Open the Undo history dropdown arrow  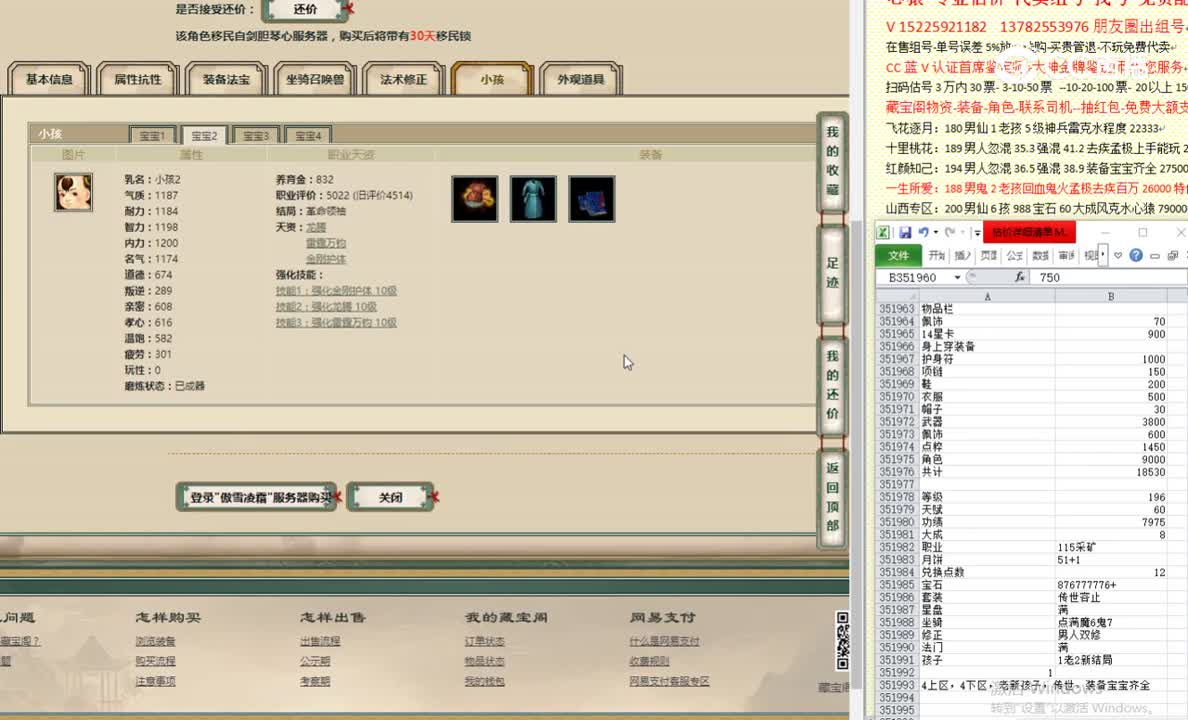[x=934, y=232]
